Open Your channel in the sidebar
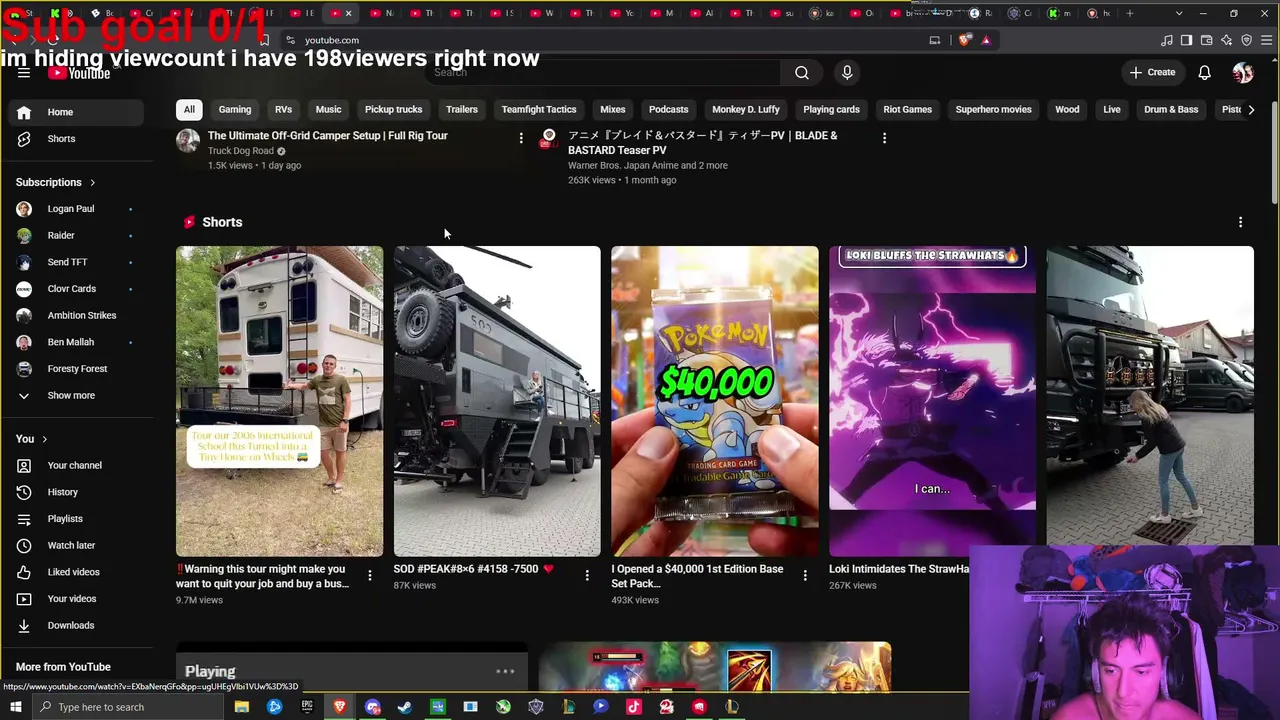Viewport: 1280px width, 720px height. tap(74, 465)
